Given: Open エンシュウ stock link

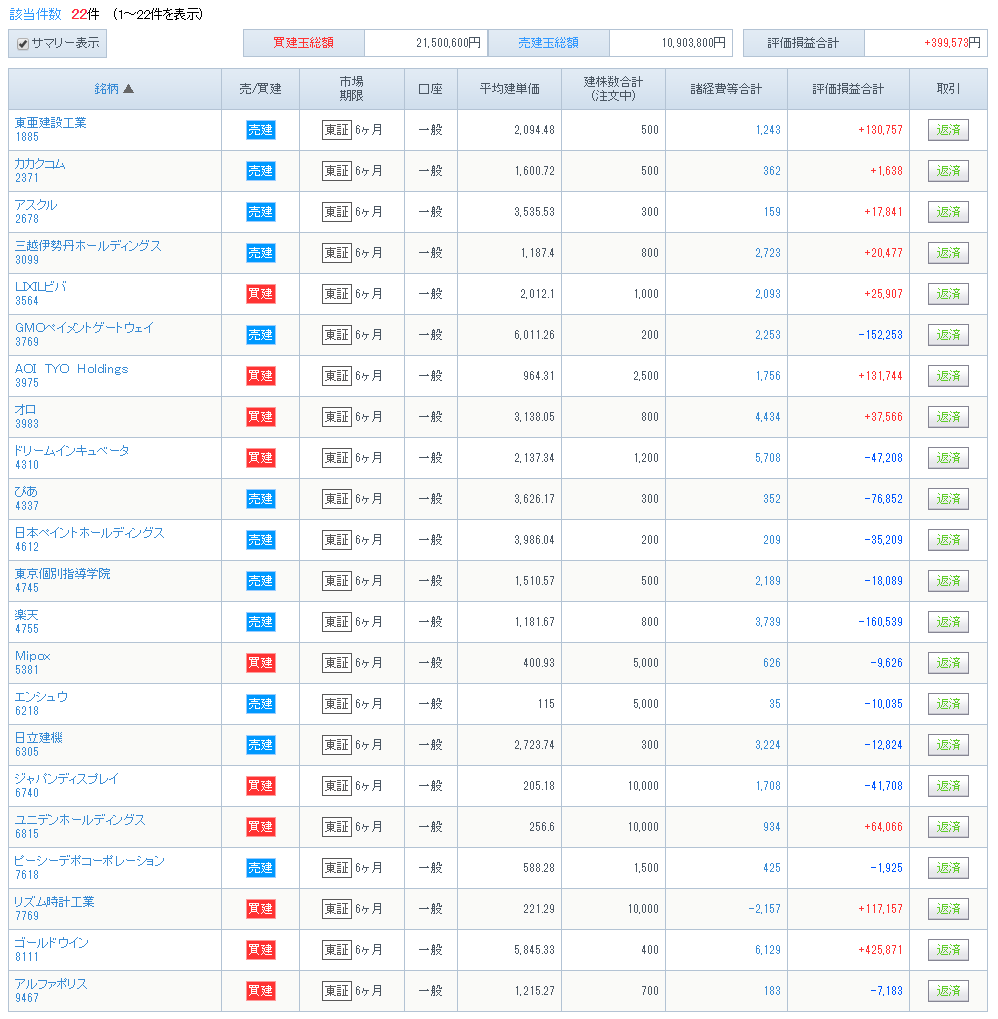Looking at the screenshot, I should pyautogui.click(x=41, y=697).
